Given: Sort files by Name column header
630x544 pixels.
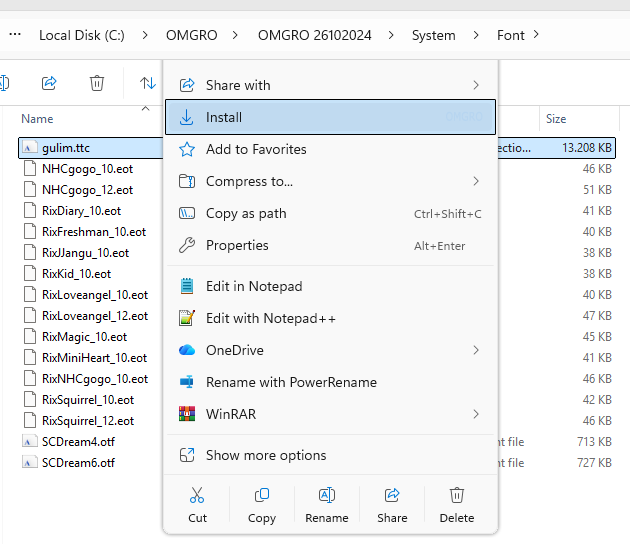Looking at the screenshot, I should pos(37,119).
